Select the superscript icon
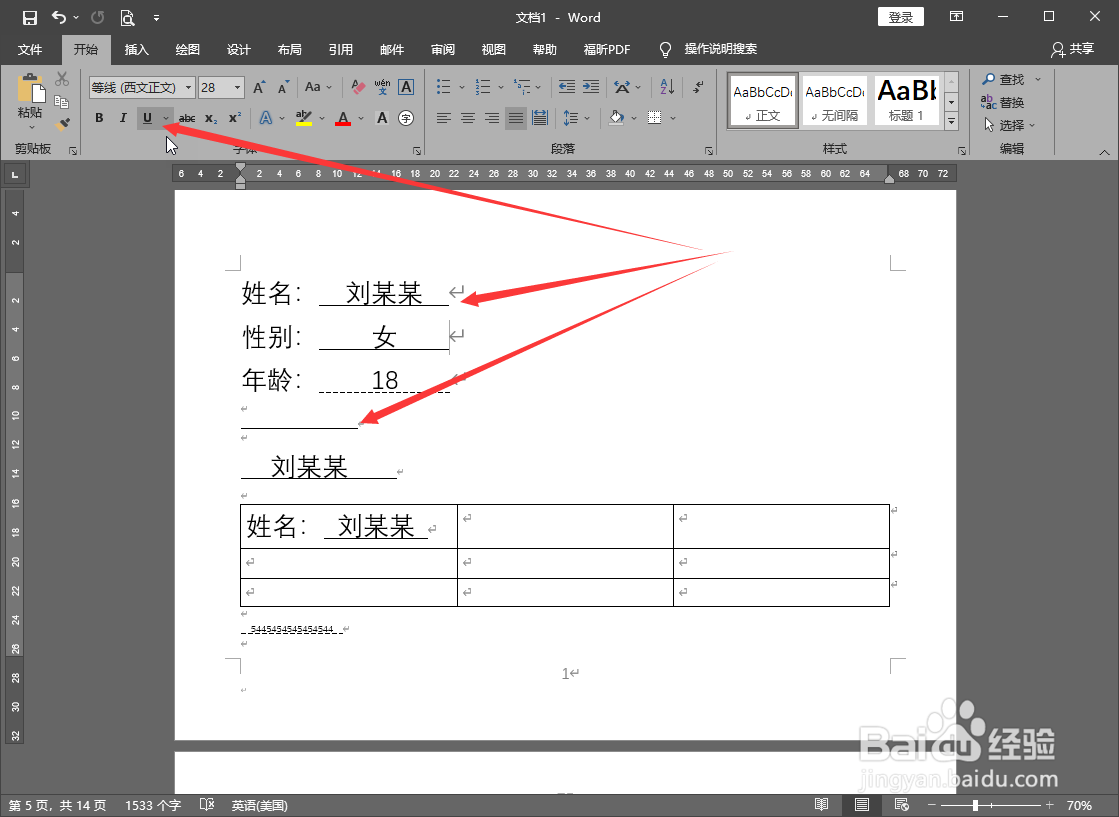The image size is (1119, 817). tap(233, 118)
